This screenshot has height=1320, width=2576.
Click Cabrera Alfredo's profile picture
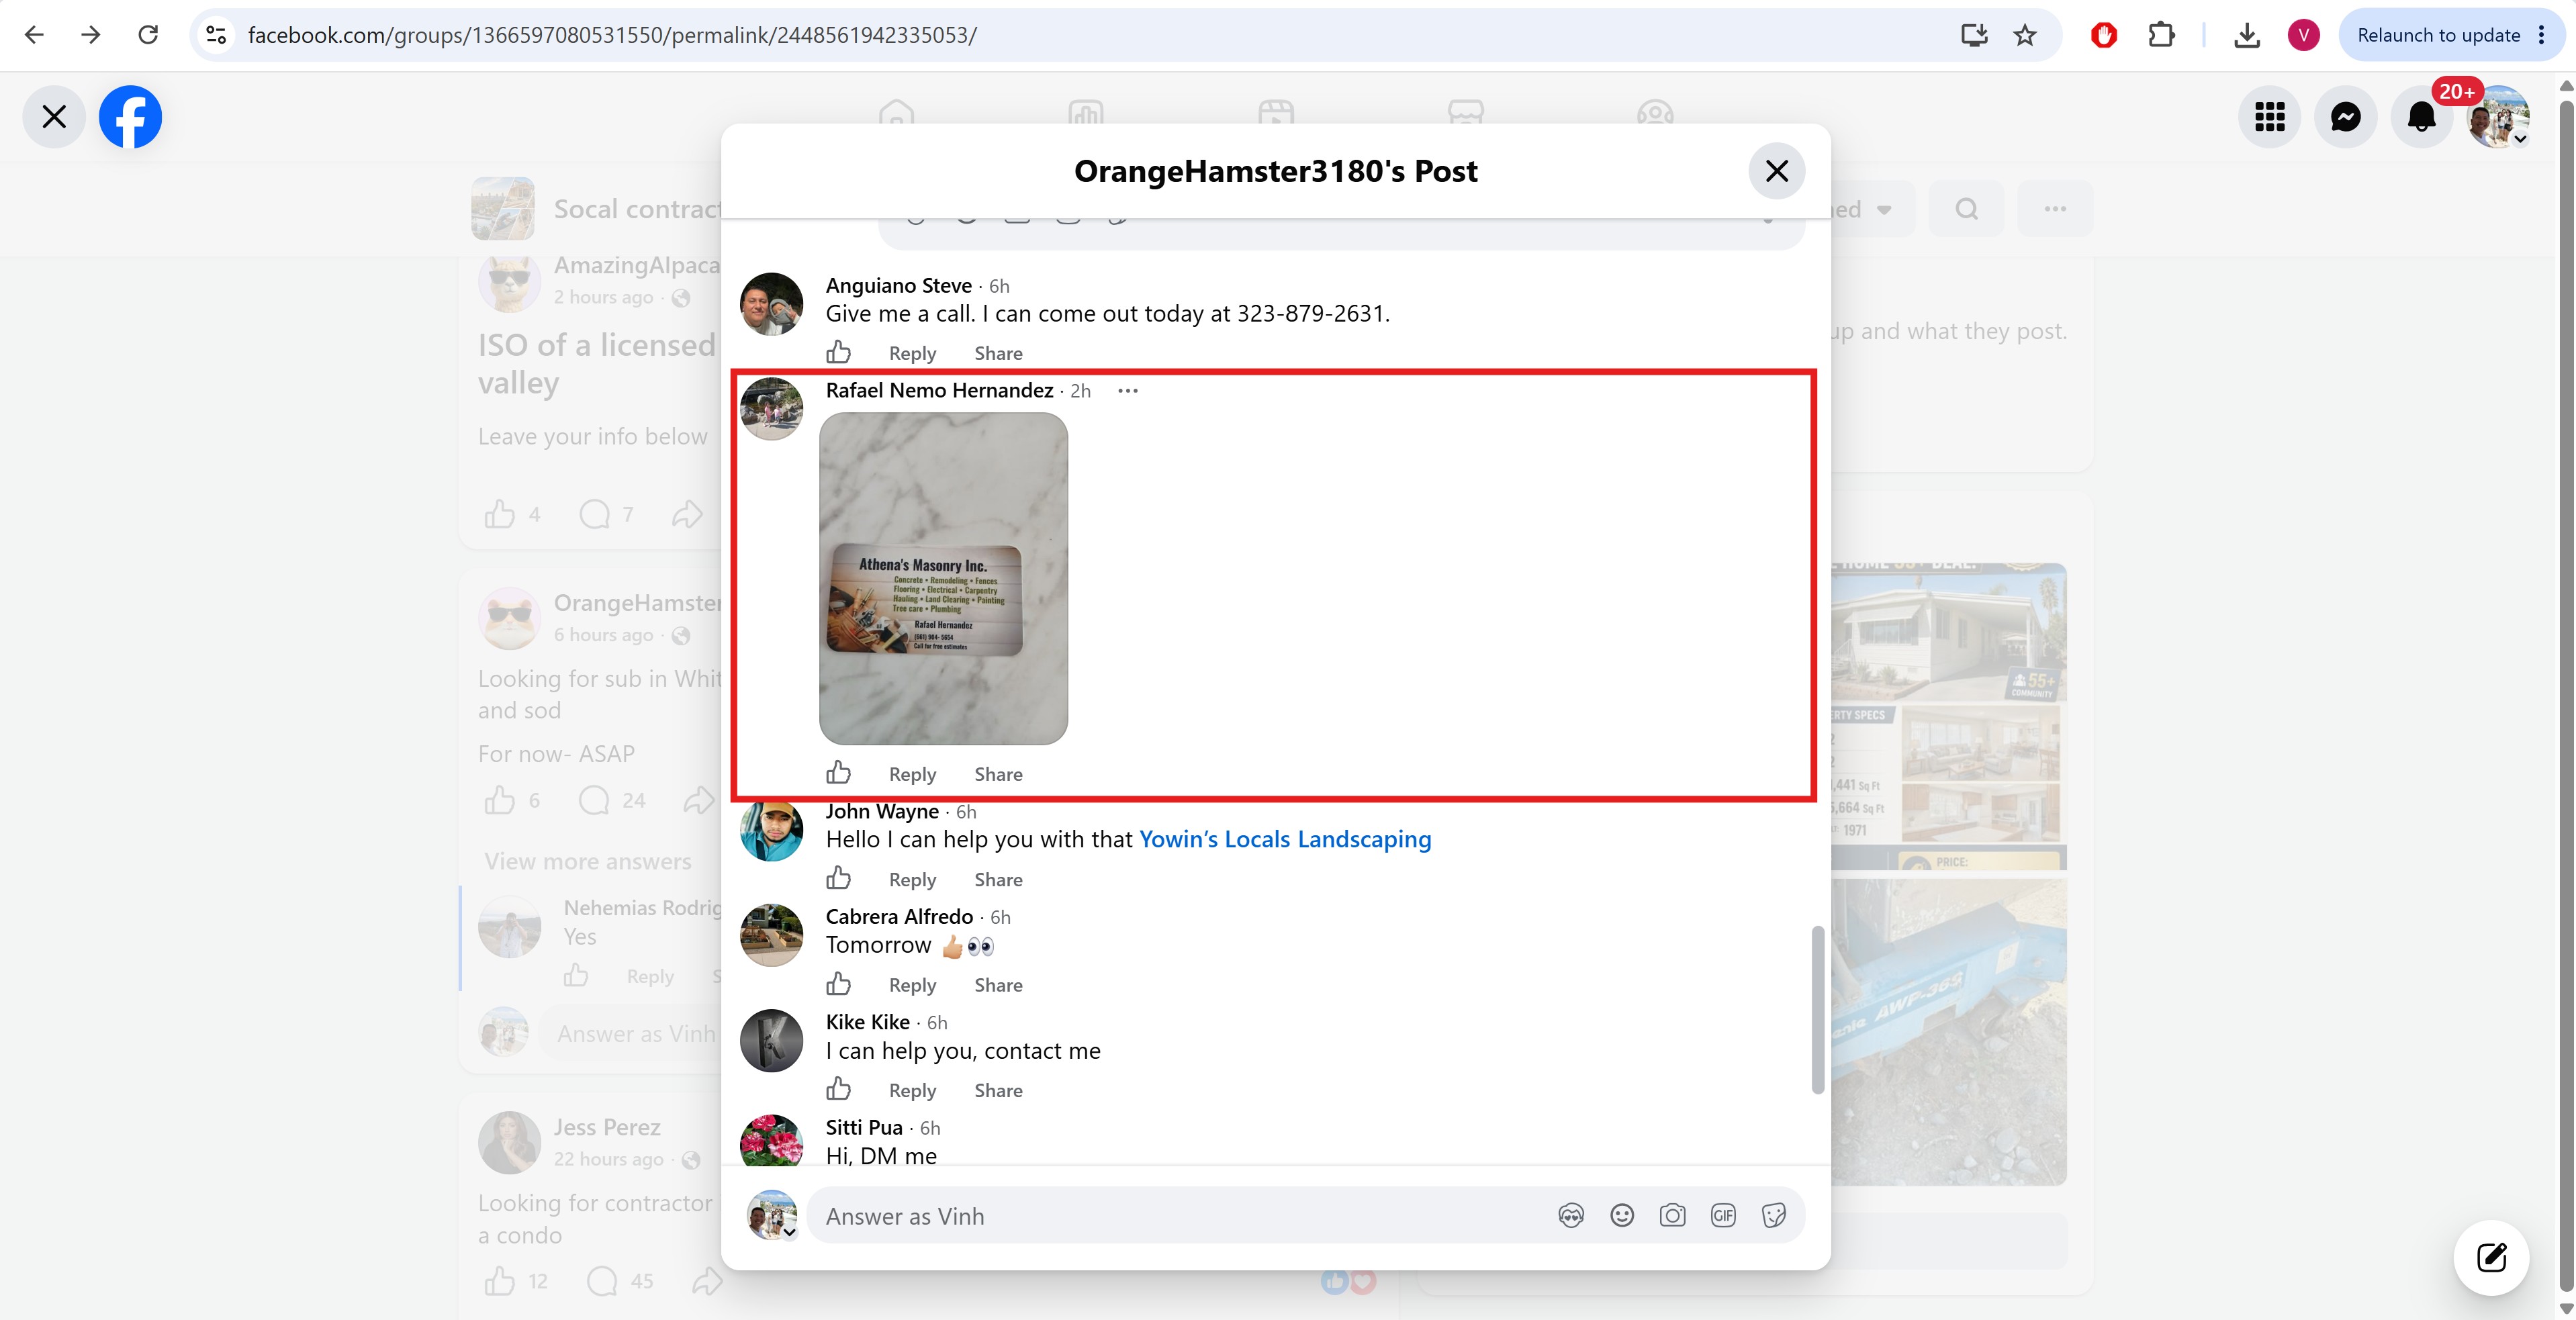click(x=771, y=936)
